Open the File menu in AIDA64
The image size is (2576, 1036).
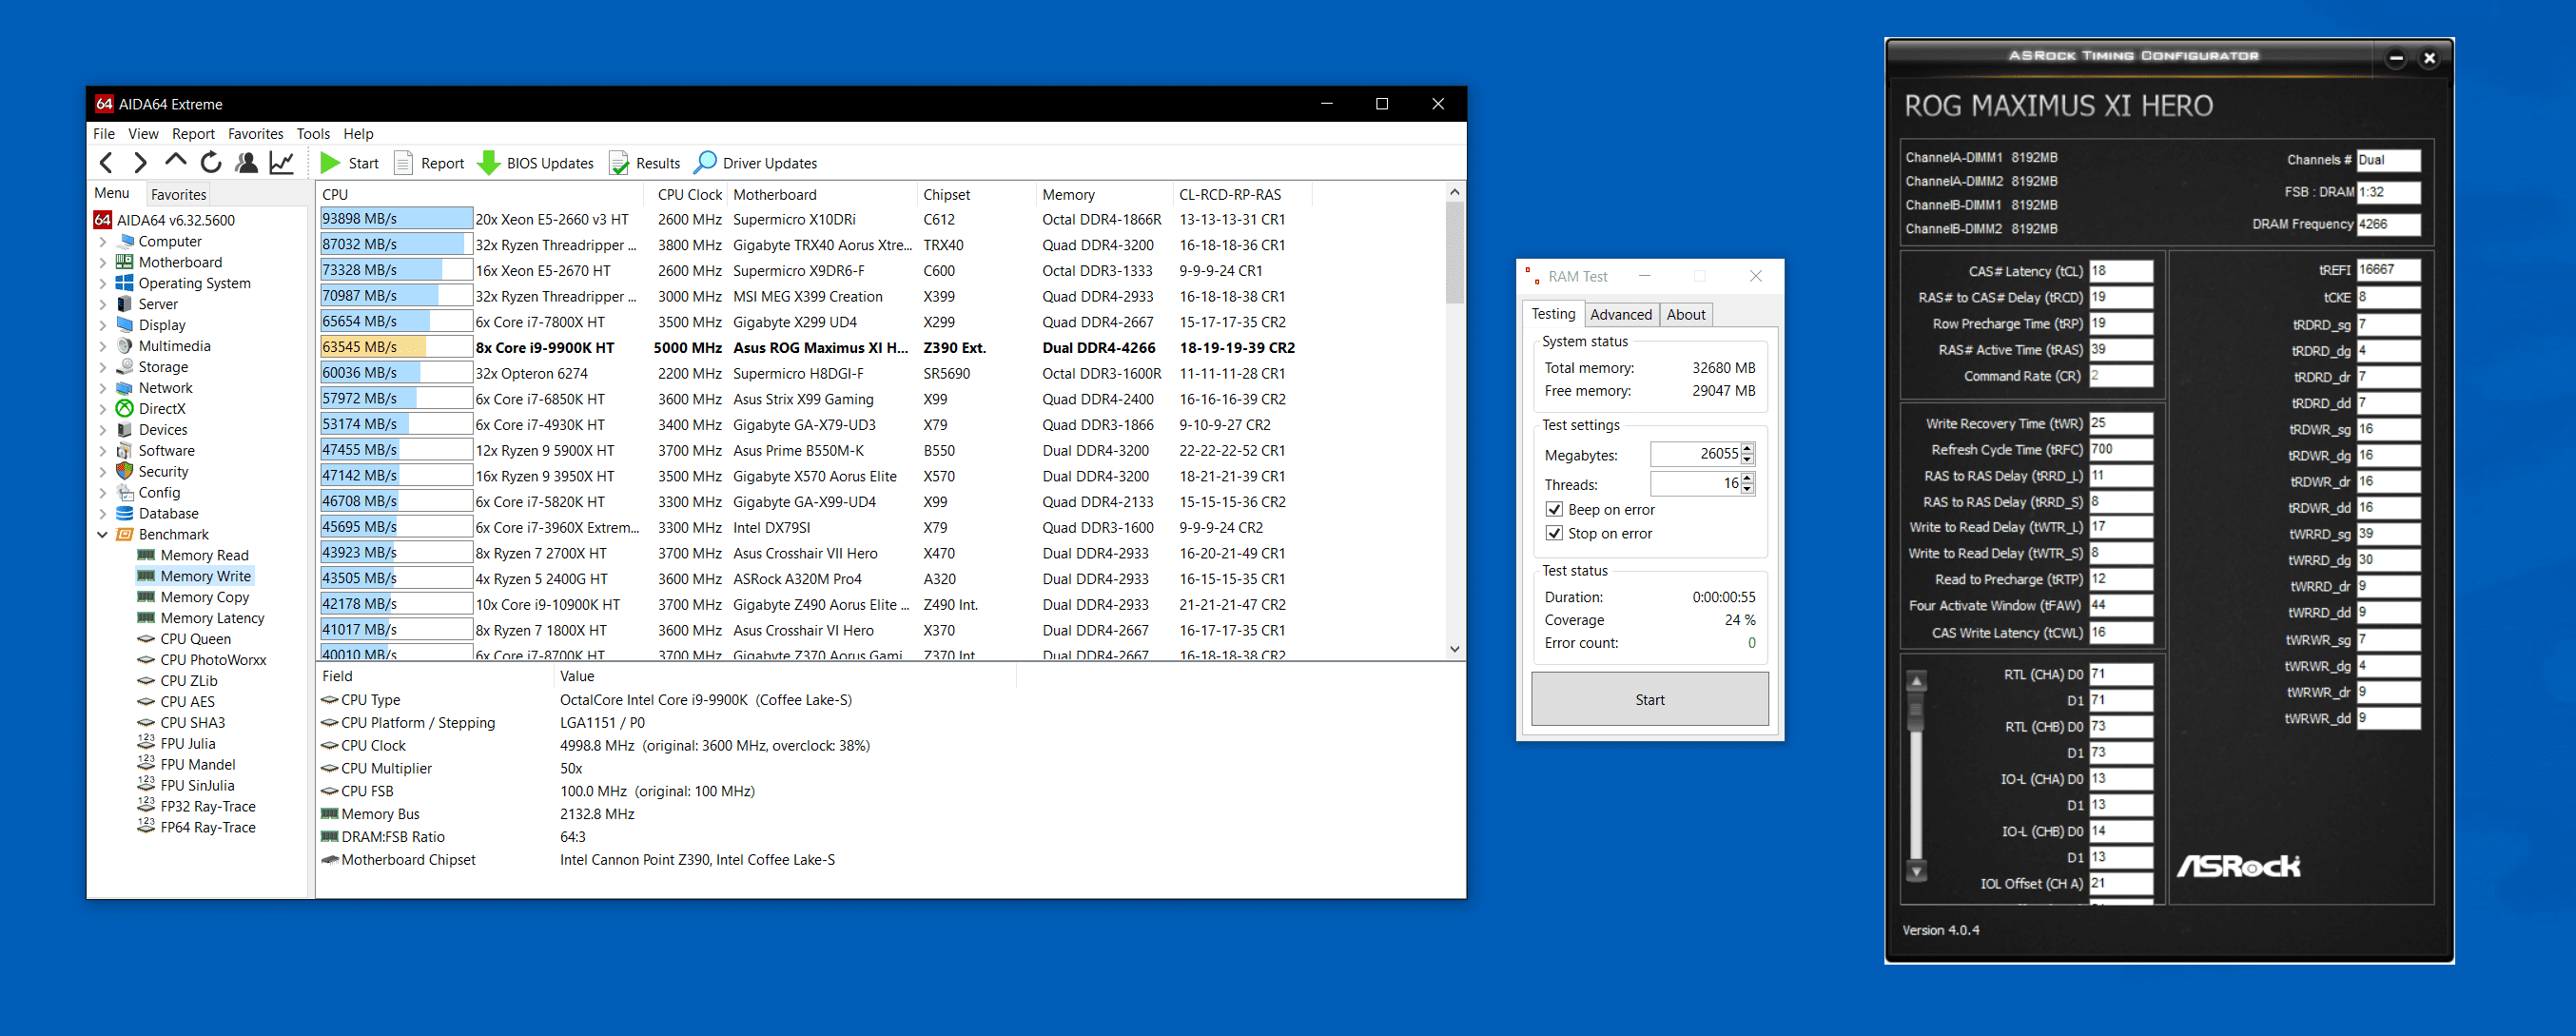click(x=104, y=134)
